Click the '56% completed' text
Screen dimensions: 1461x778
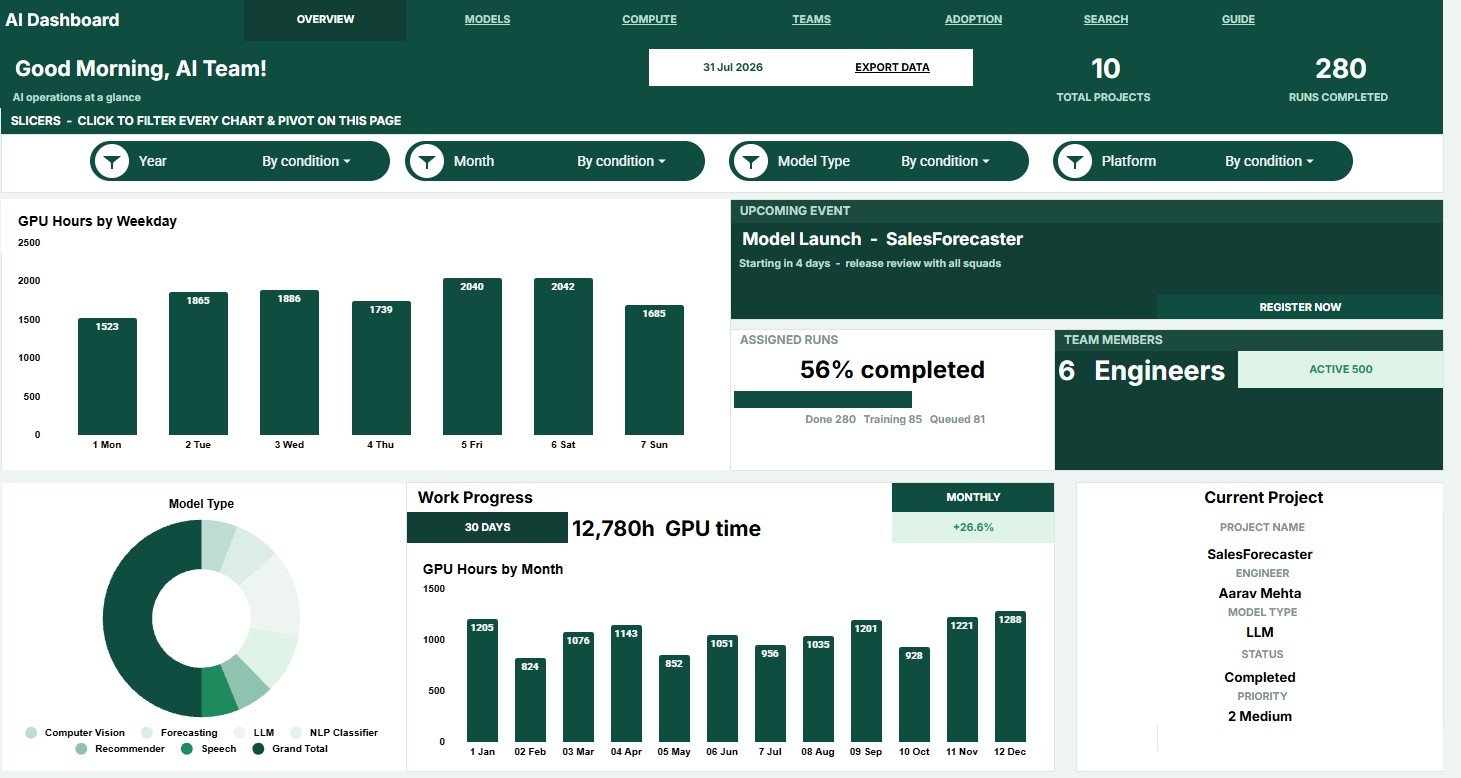892,370
